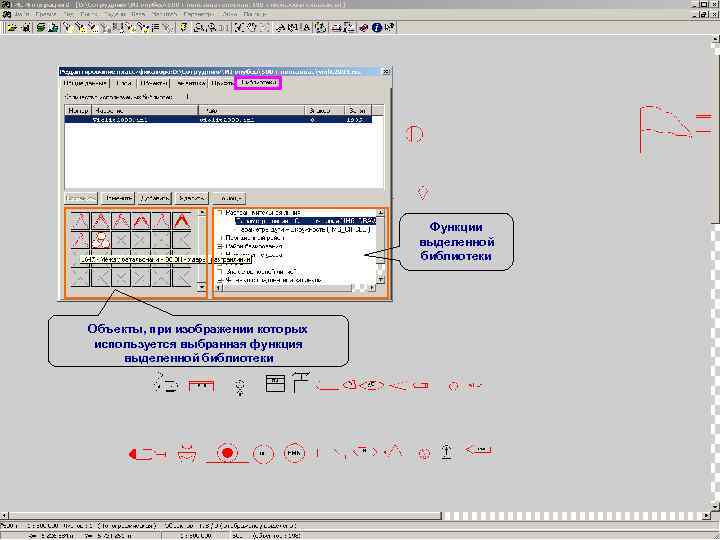Click the Номер column header
The height and width of the screenshot is (540, 720).
click(x=79, y=110)
